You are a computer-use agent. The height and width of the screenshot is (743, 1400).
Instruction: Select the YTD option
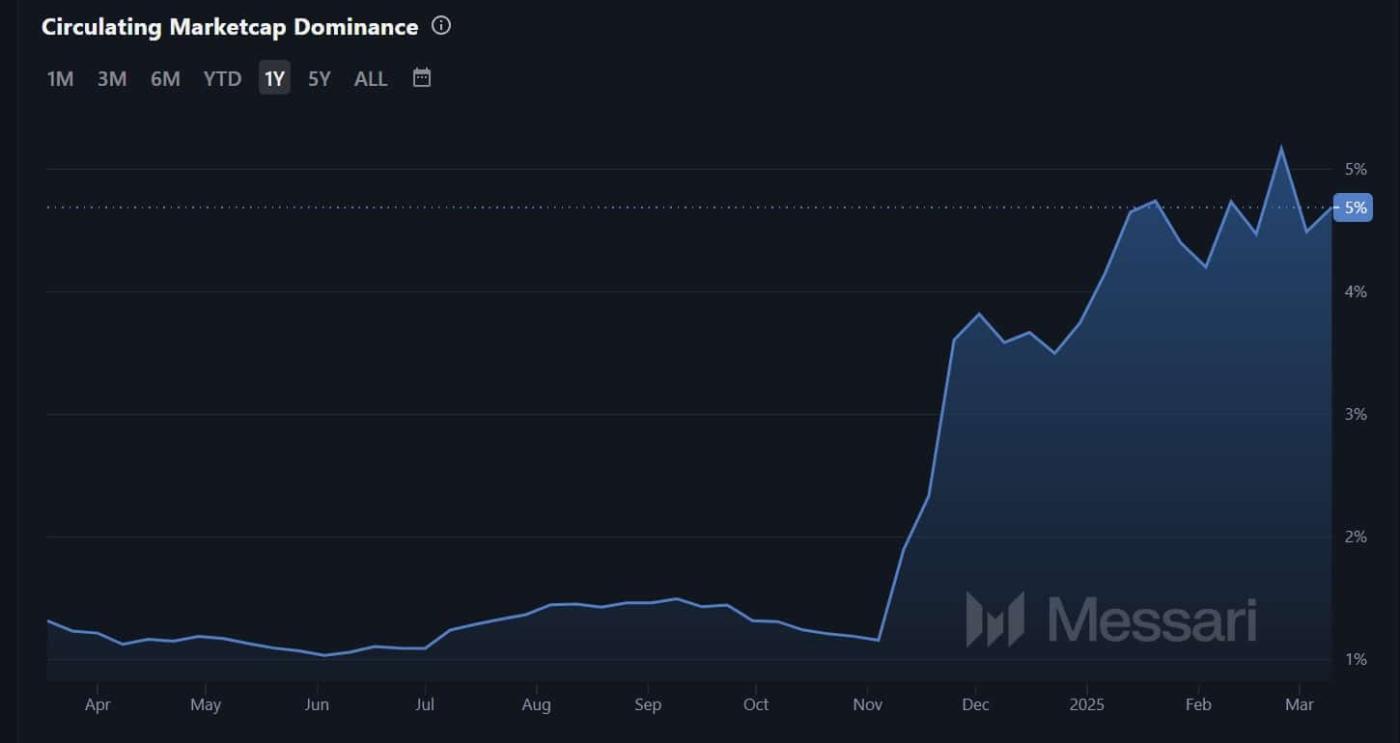click(x=221, y=78)
